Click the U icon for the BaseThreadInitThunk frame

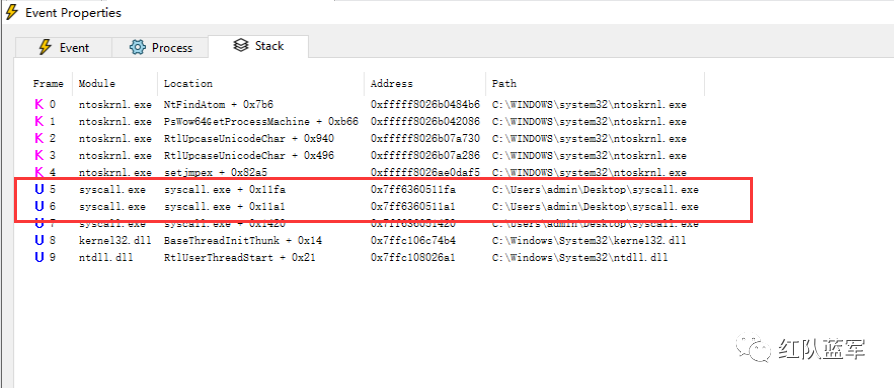tap(39, 240)
